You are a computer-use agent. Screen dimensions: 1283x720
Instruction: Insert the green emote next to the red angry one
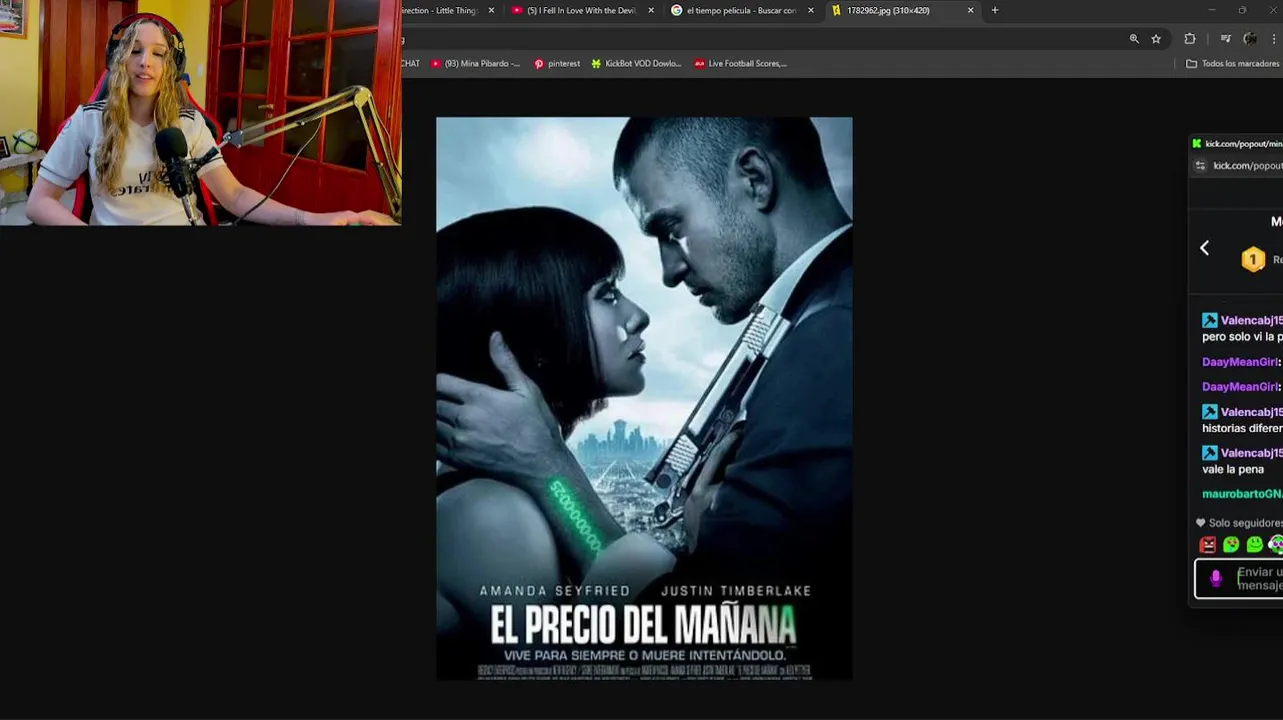(x=1231, y=545)
